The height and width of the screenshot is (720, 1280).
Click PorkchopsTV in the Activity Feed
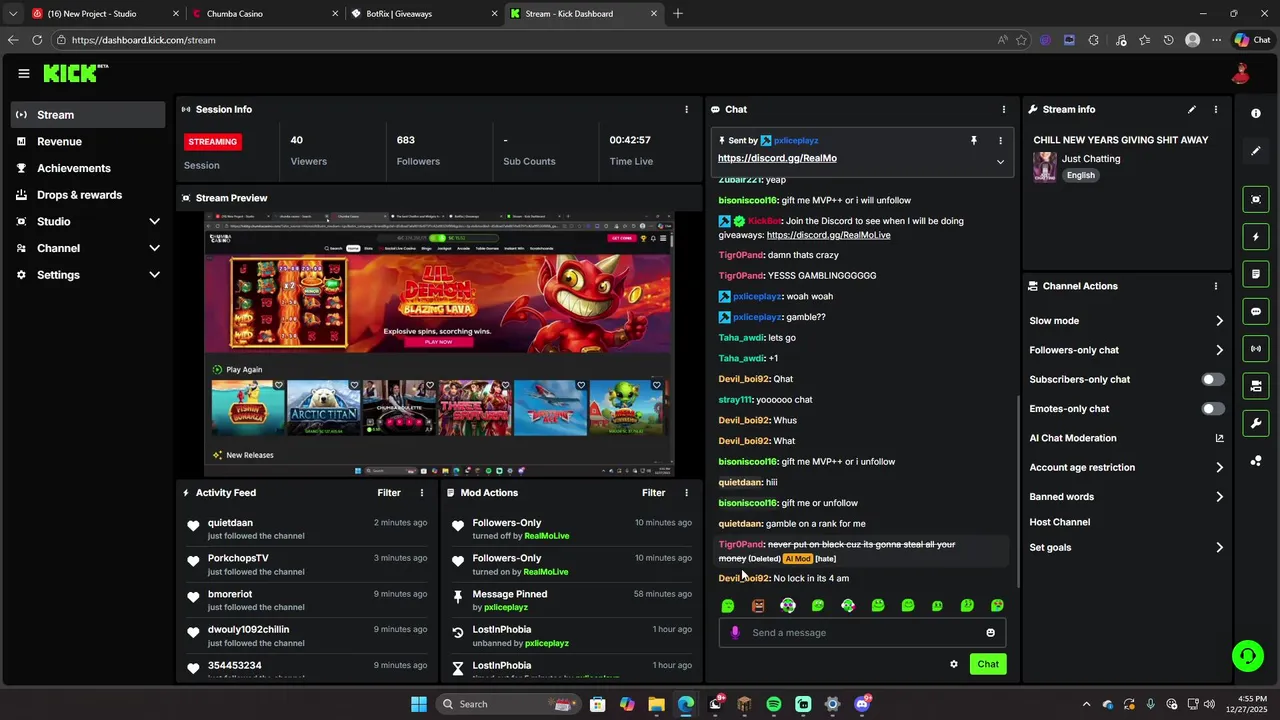tap(238, 558)
